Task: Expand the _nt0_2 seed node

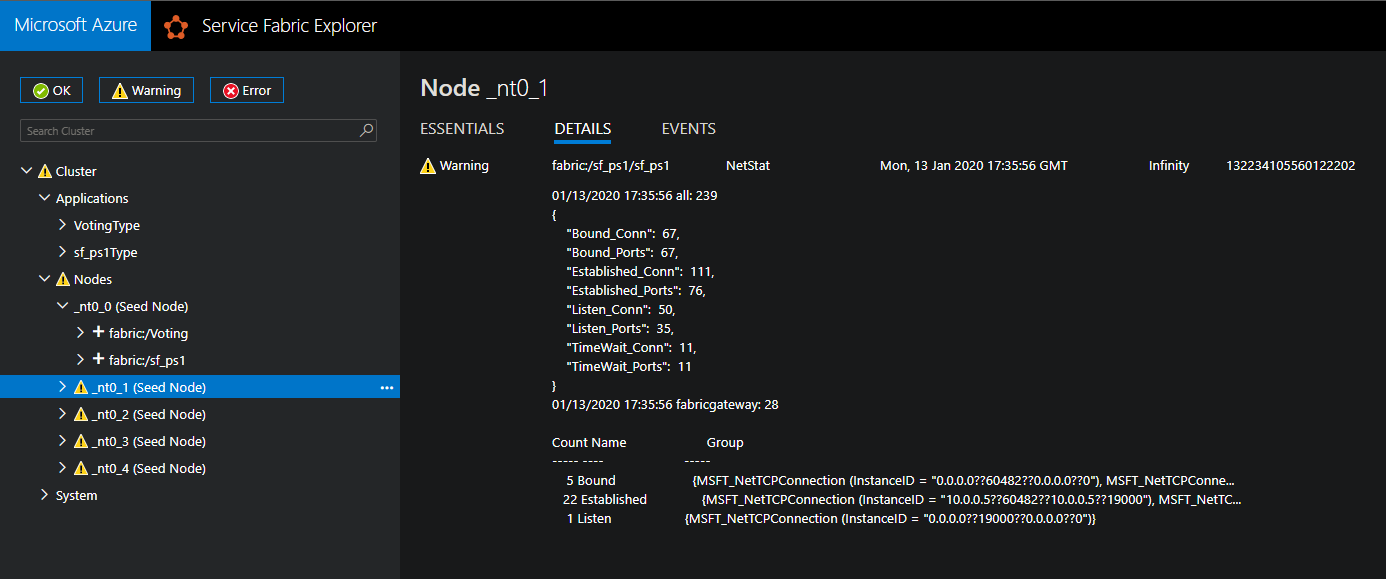Action: point(62,415)
